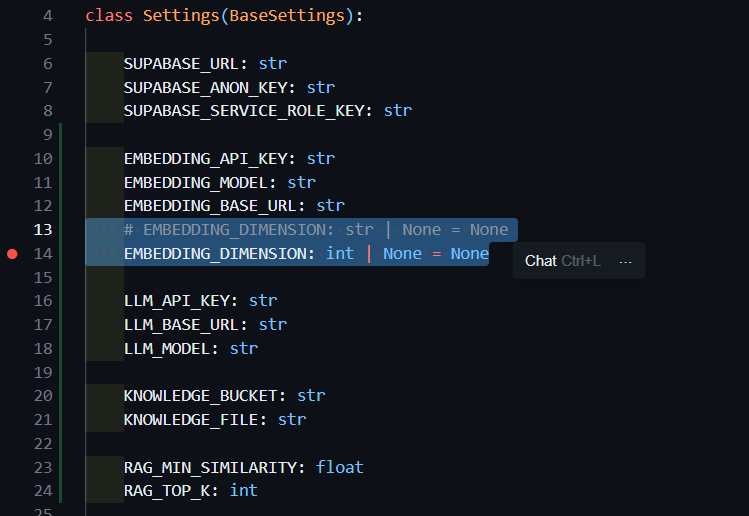The image size is (749, 516).
Task: Click LLM_API_KEY variable name
Action: [x=176, y=301]
